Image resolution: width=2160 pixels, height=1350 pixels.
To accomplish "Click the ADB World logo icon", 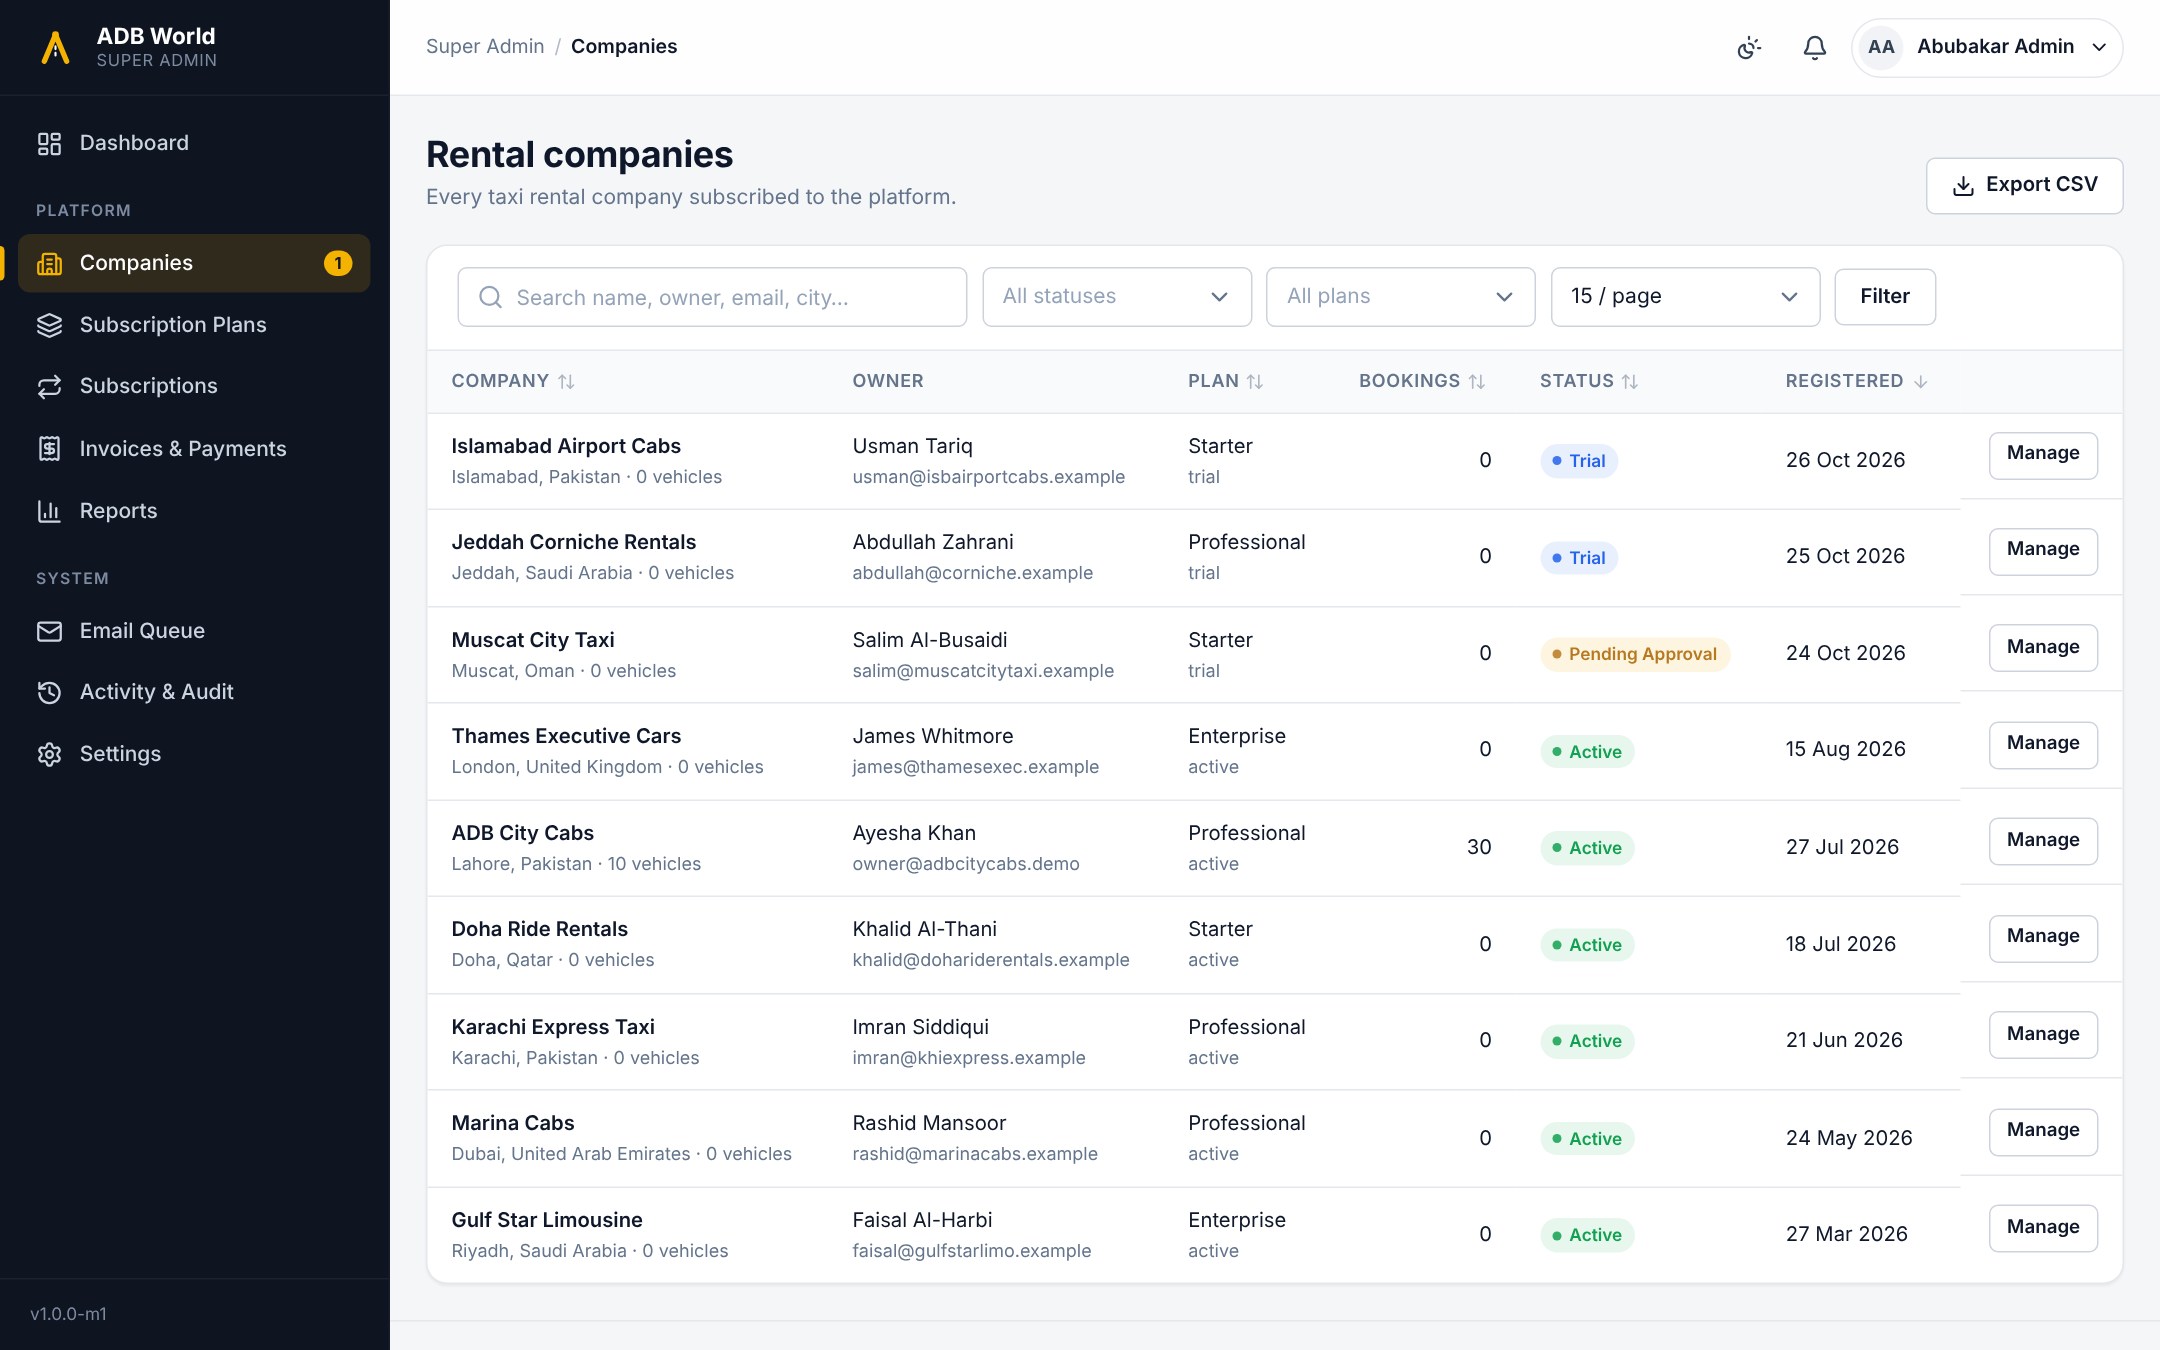I will (x=55, y=47).
